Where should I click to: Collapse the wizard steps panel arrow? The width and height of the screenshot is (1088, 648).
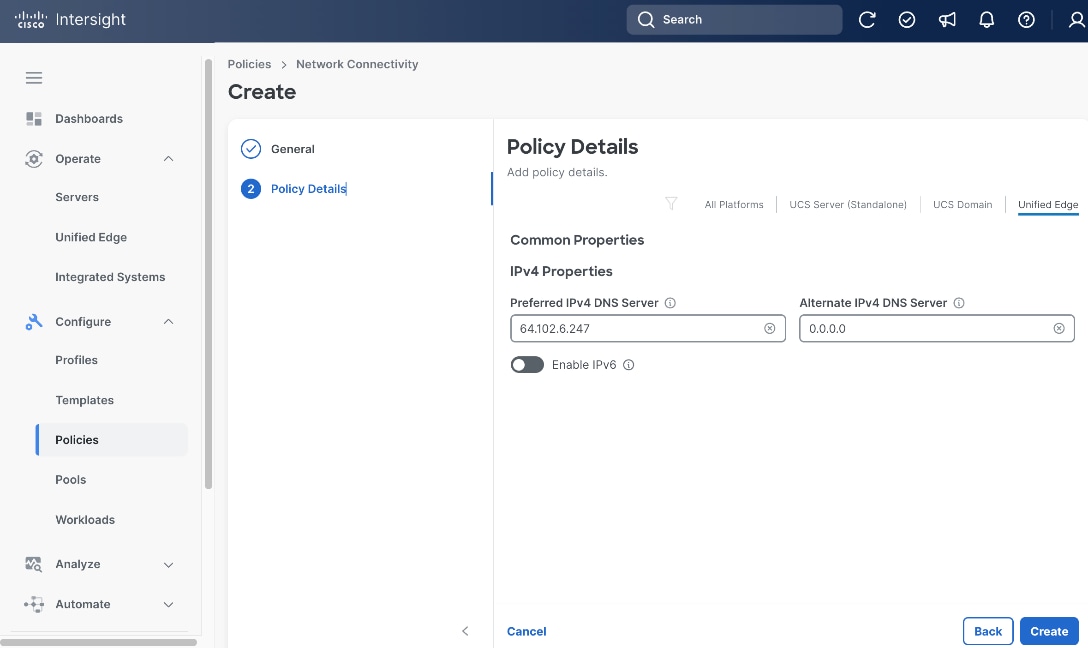coord(465,631)
